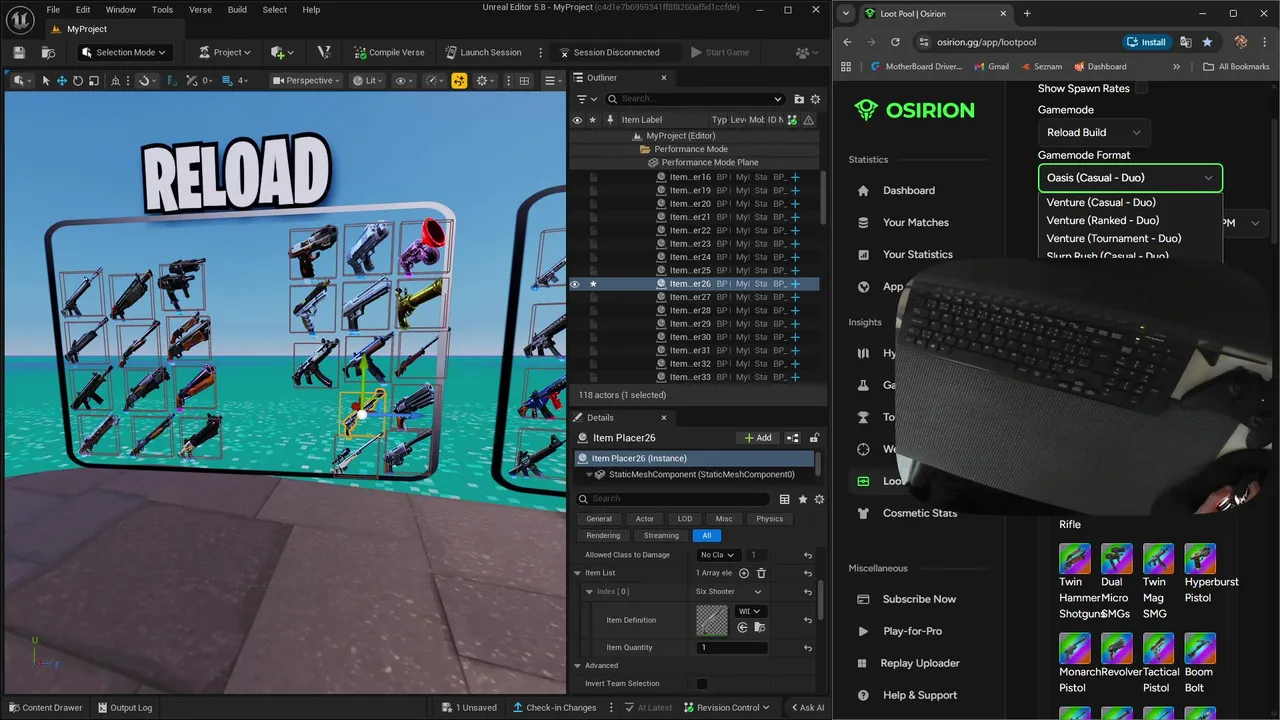Select the rotate tool in the viewport toolbar
Image resolution: width=1280 pixels, height=720 pixels.
(x=78, y=80)
